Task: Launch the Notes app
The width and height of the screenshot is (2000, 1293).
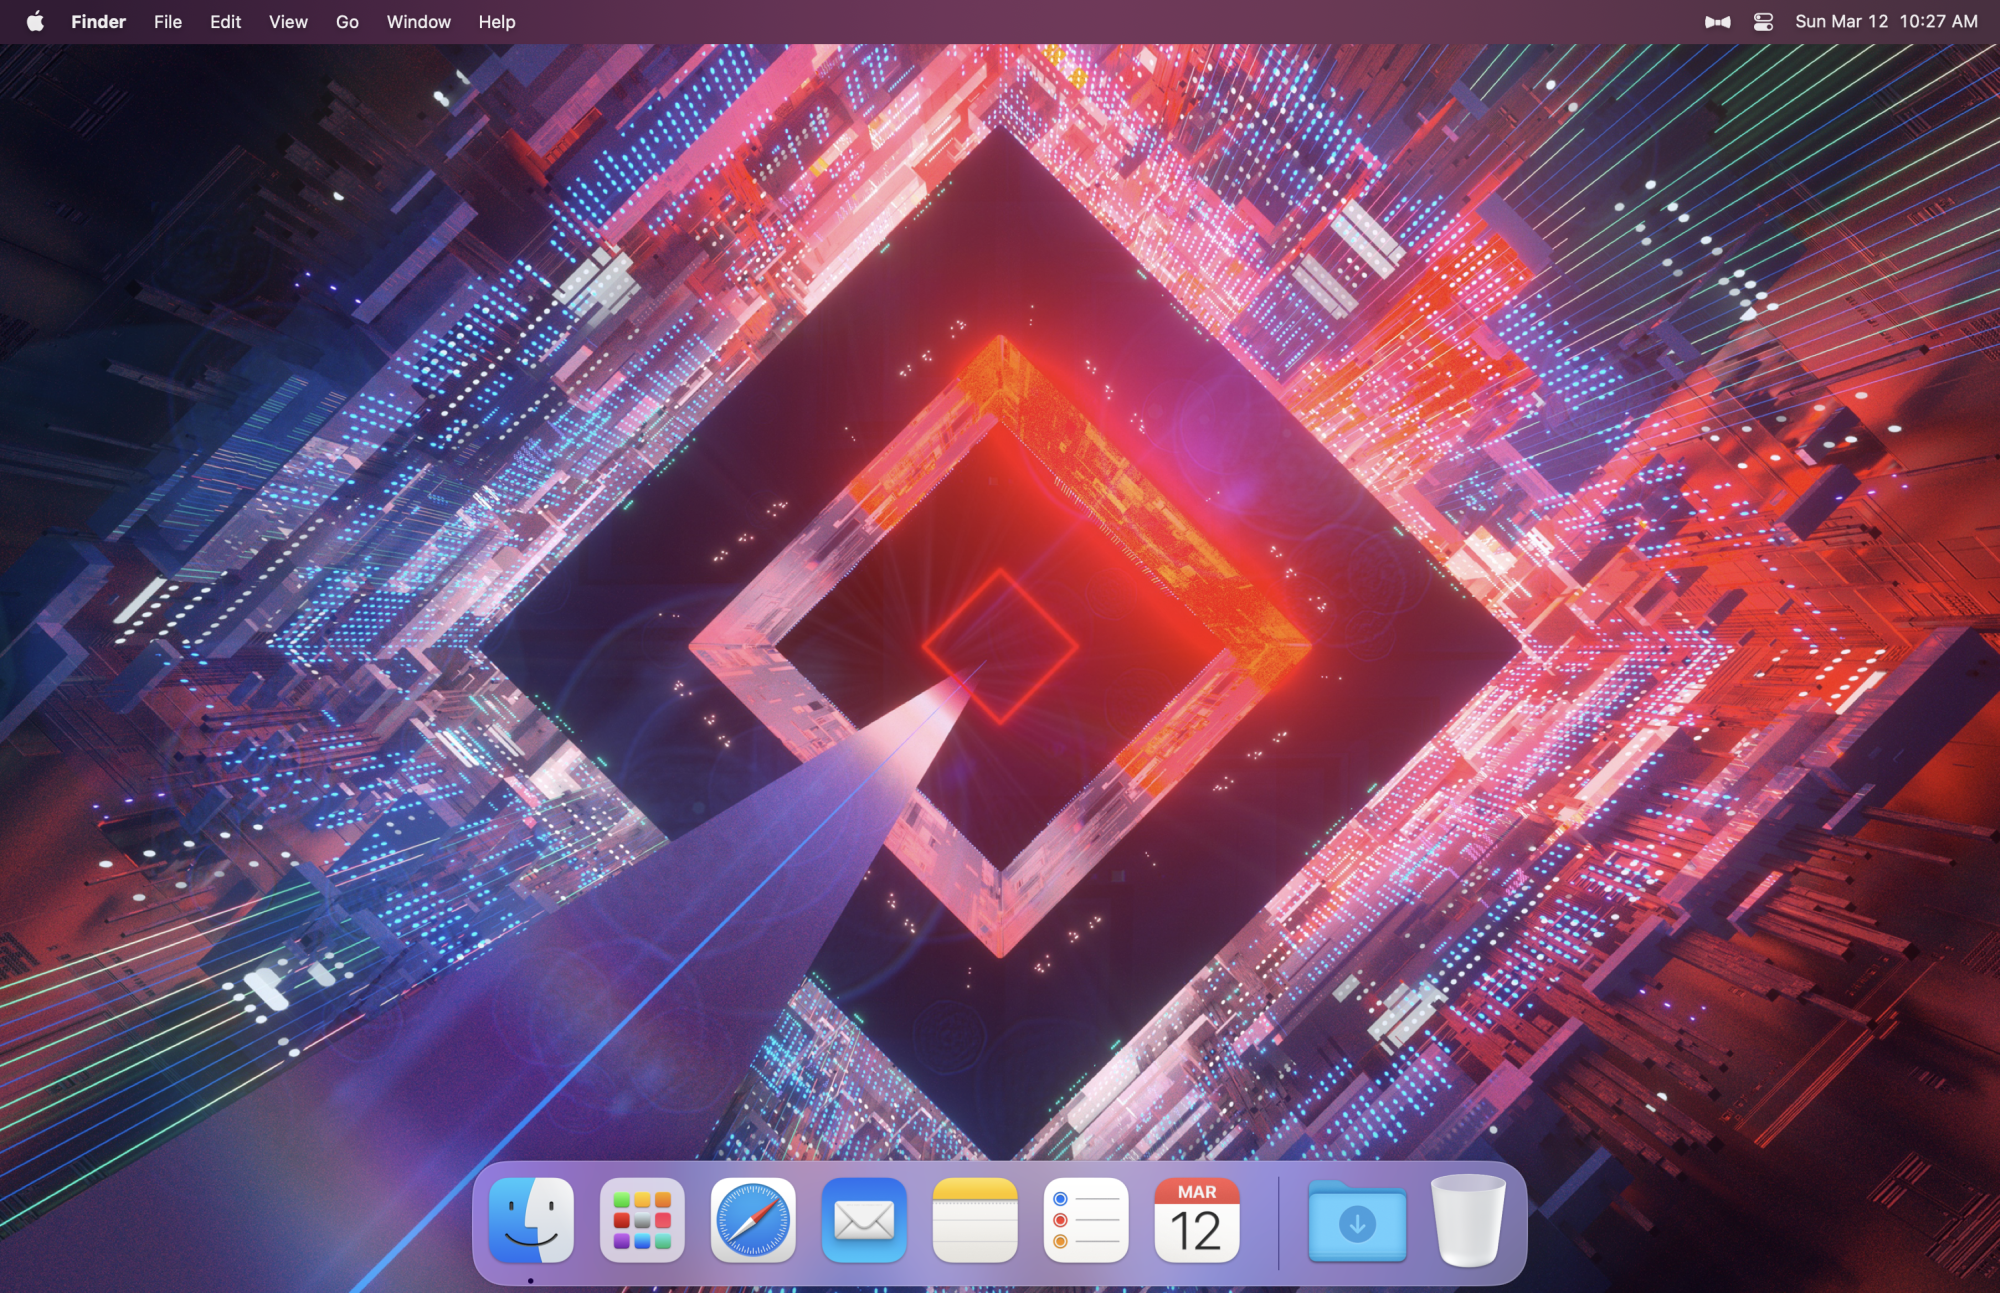Action: click(975, 1220)
